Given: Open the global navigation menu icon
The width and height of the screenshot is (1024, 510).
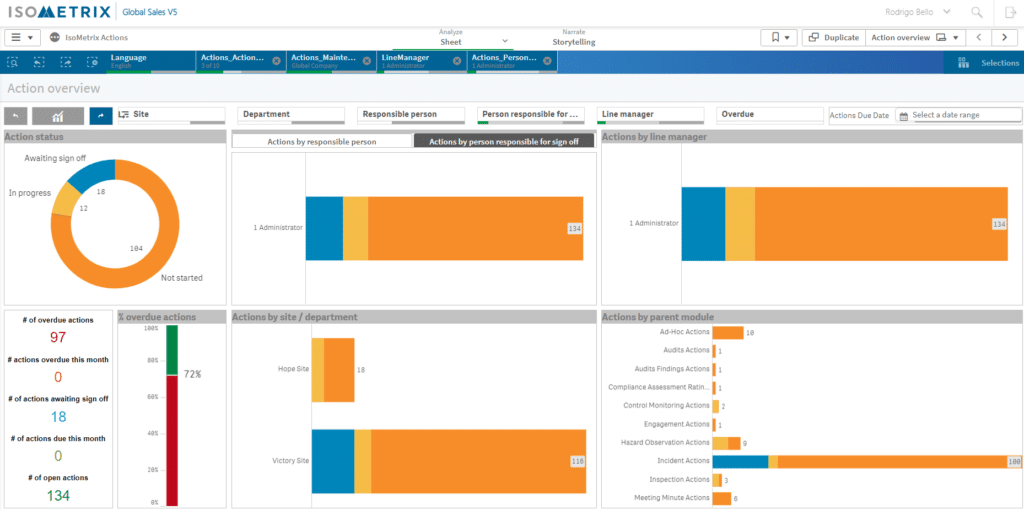Looking at the screenshot, I should [23, 38].
